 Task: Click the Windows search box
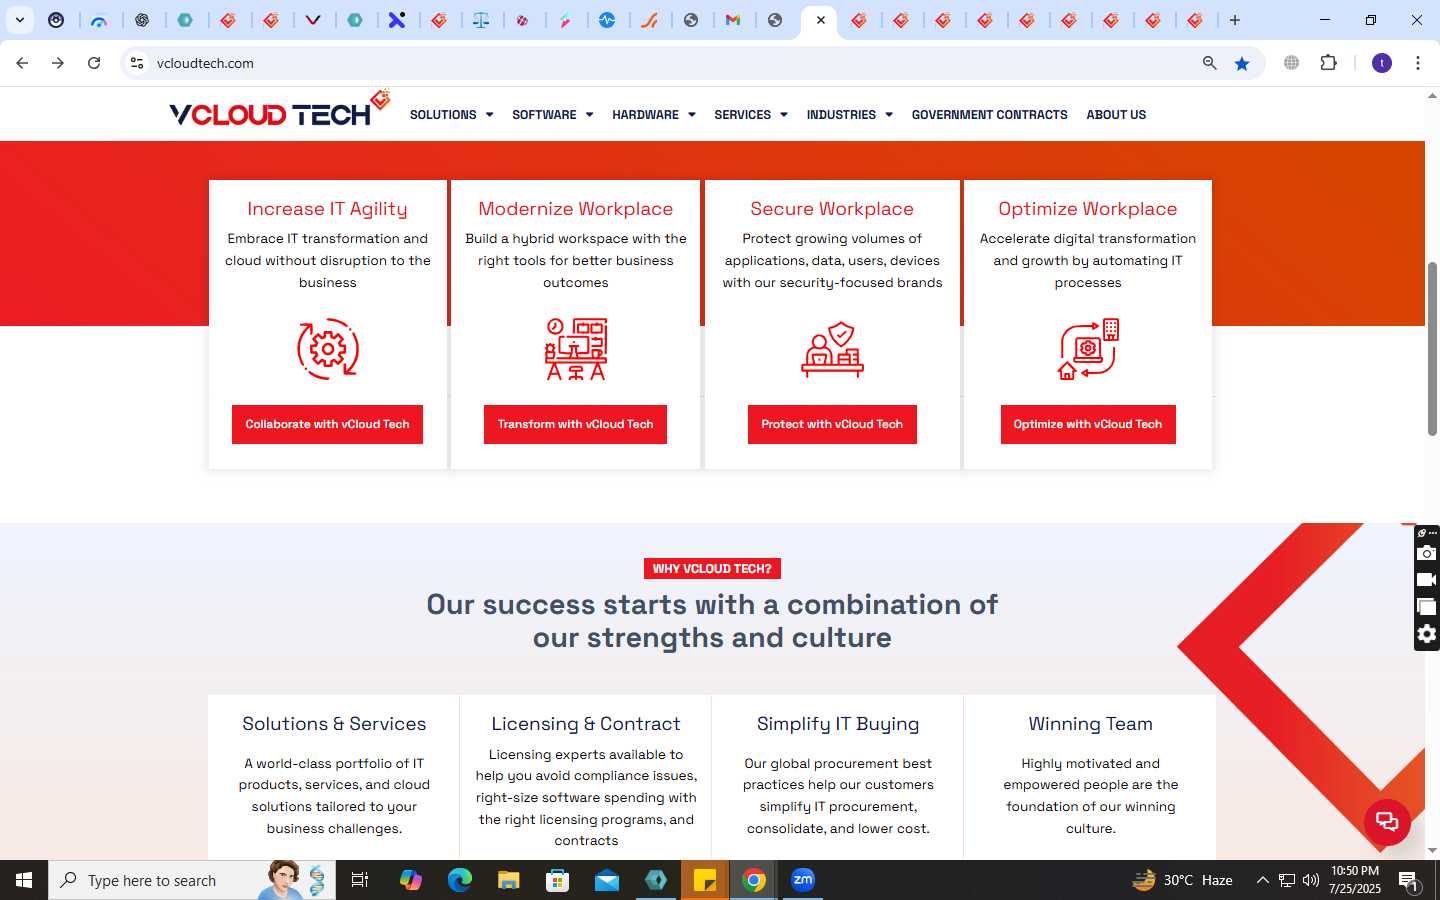pyautogui.click(x=192, y=880)
